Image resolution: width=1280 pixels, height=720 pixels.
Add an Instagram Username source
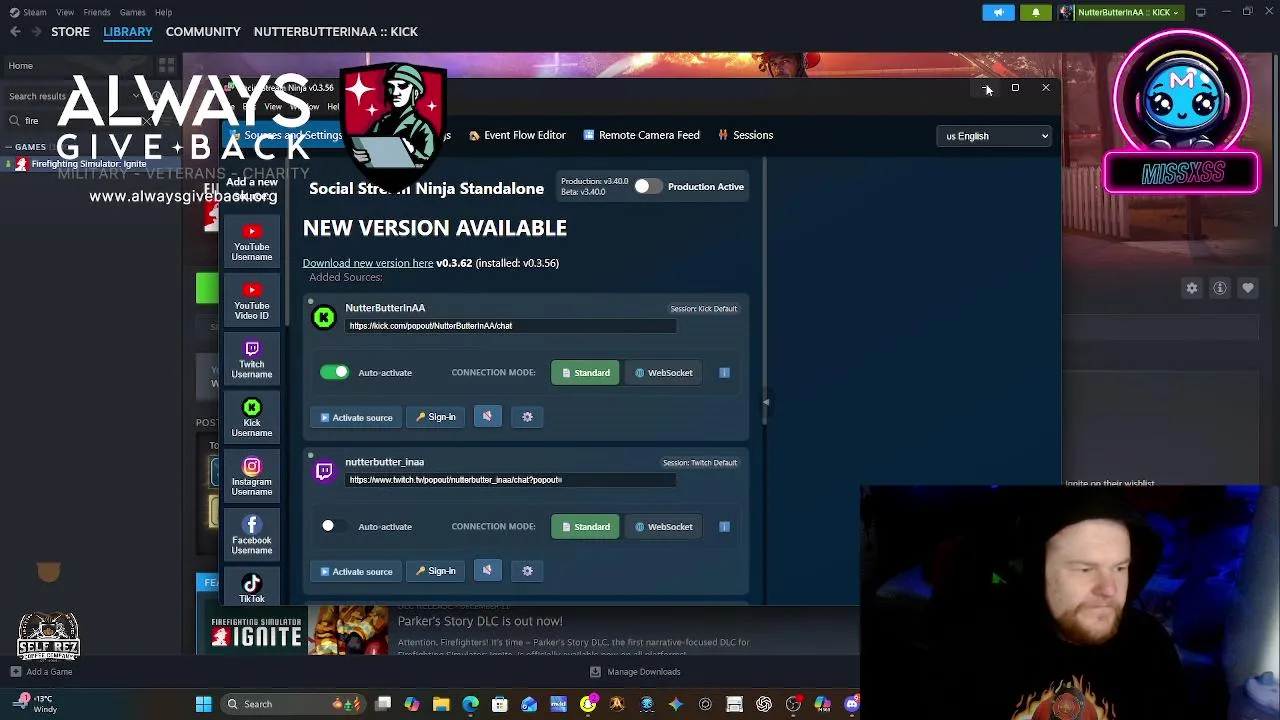(x=252, y=477)
